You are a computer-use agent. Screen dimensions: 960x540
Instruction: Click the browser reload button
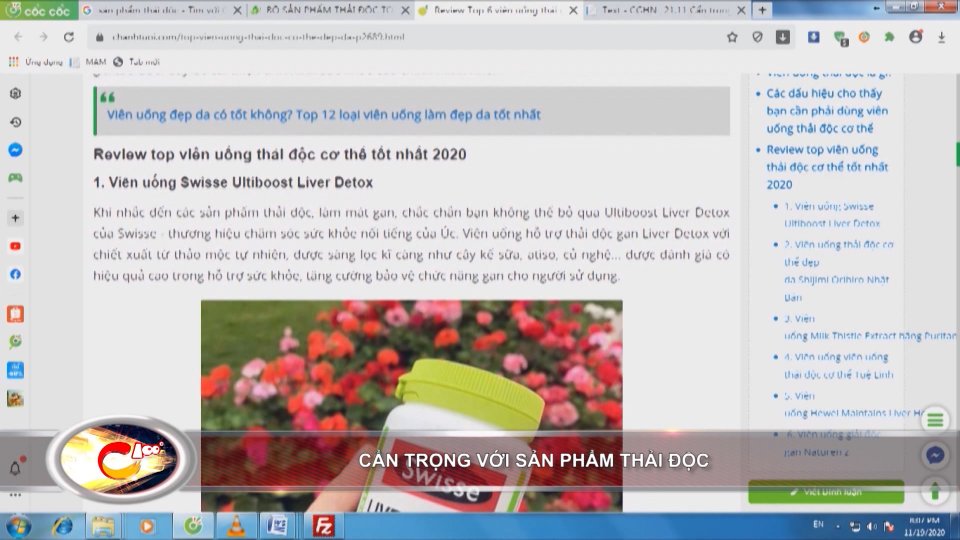[x=68, y=37]
